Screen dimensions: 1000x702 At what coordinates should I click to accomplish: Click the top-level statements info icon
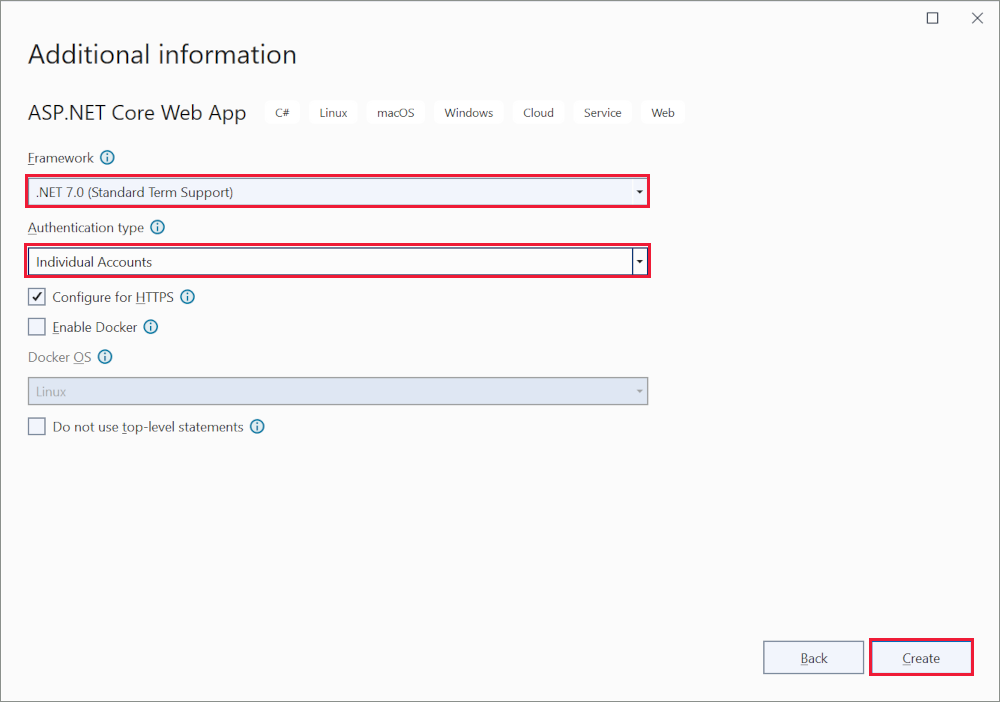[257, 427]
